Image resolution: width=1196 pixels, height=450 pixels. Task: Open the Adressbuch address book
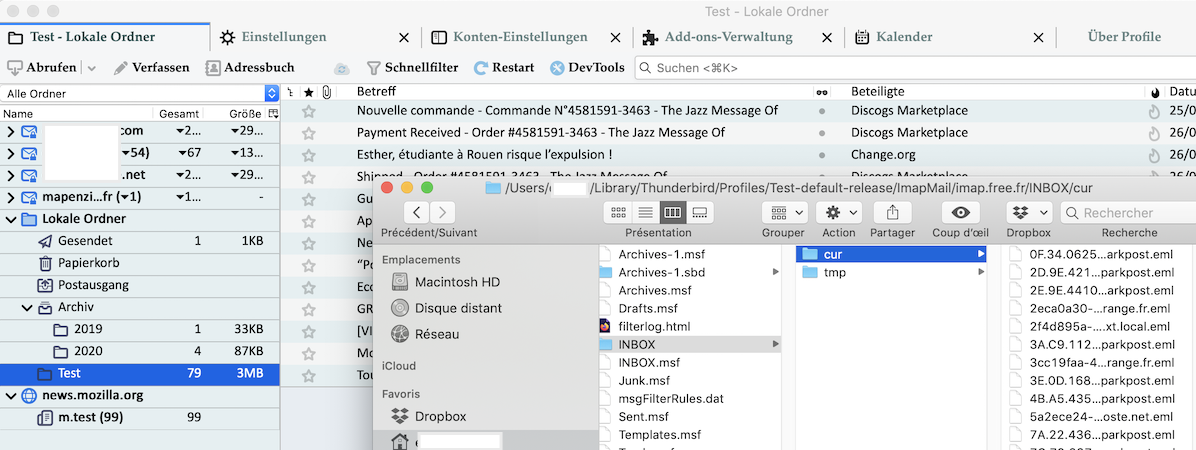tap(249, 67)
